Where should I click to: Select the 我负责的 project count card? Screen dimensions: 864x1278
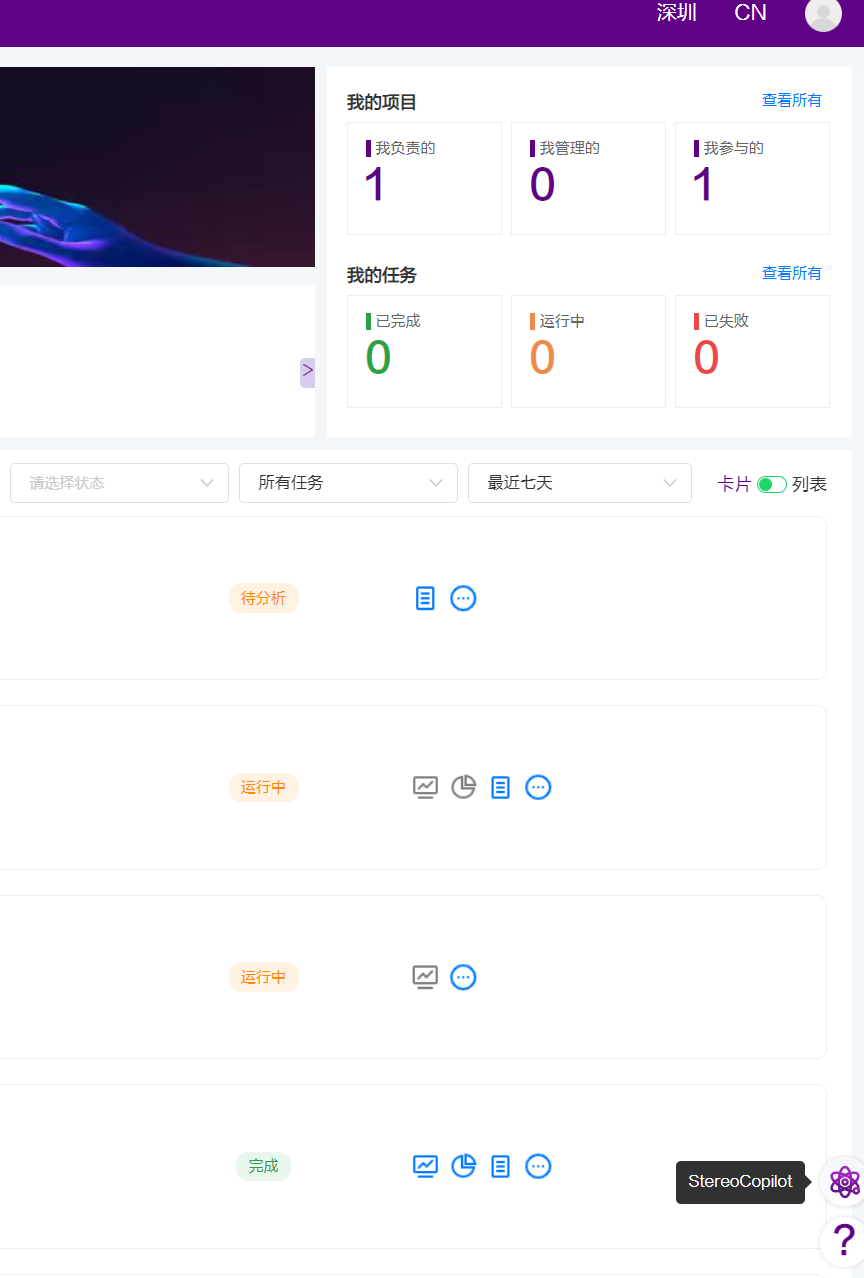[424, 178]
